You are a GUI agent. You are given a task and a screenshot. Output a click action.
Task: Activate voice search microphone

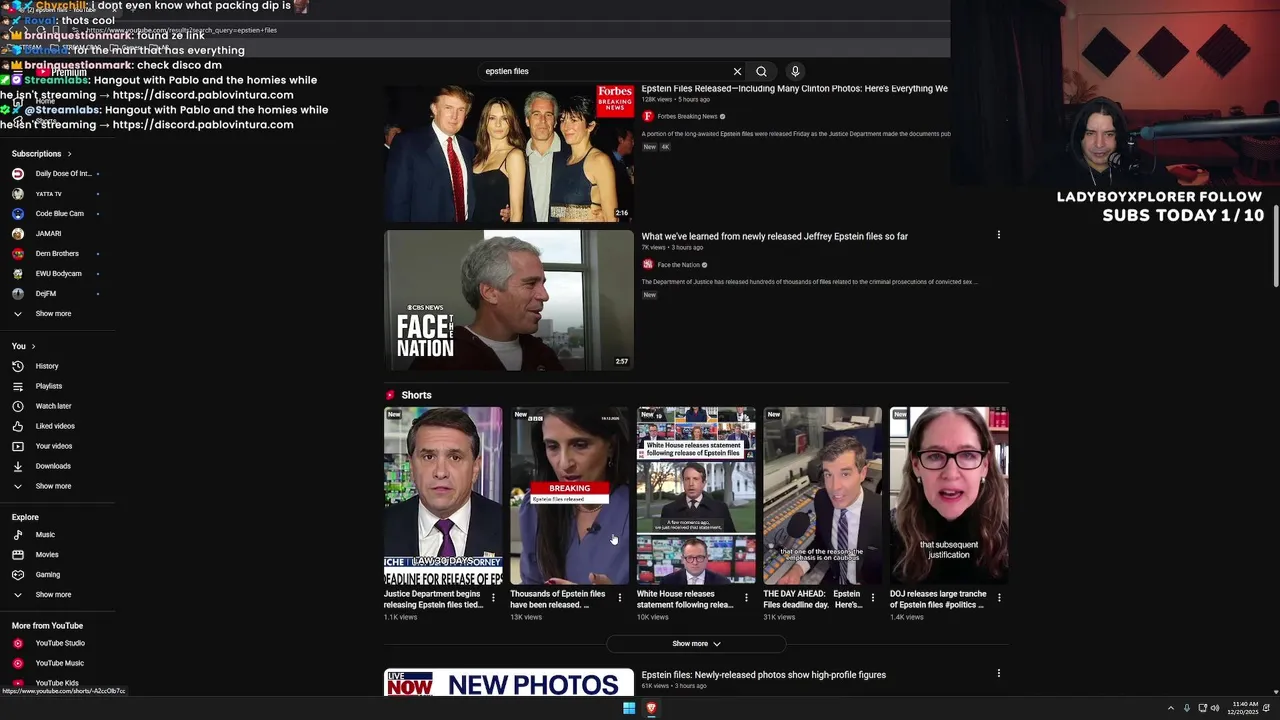[x=795, y=71]
